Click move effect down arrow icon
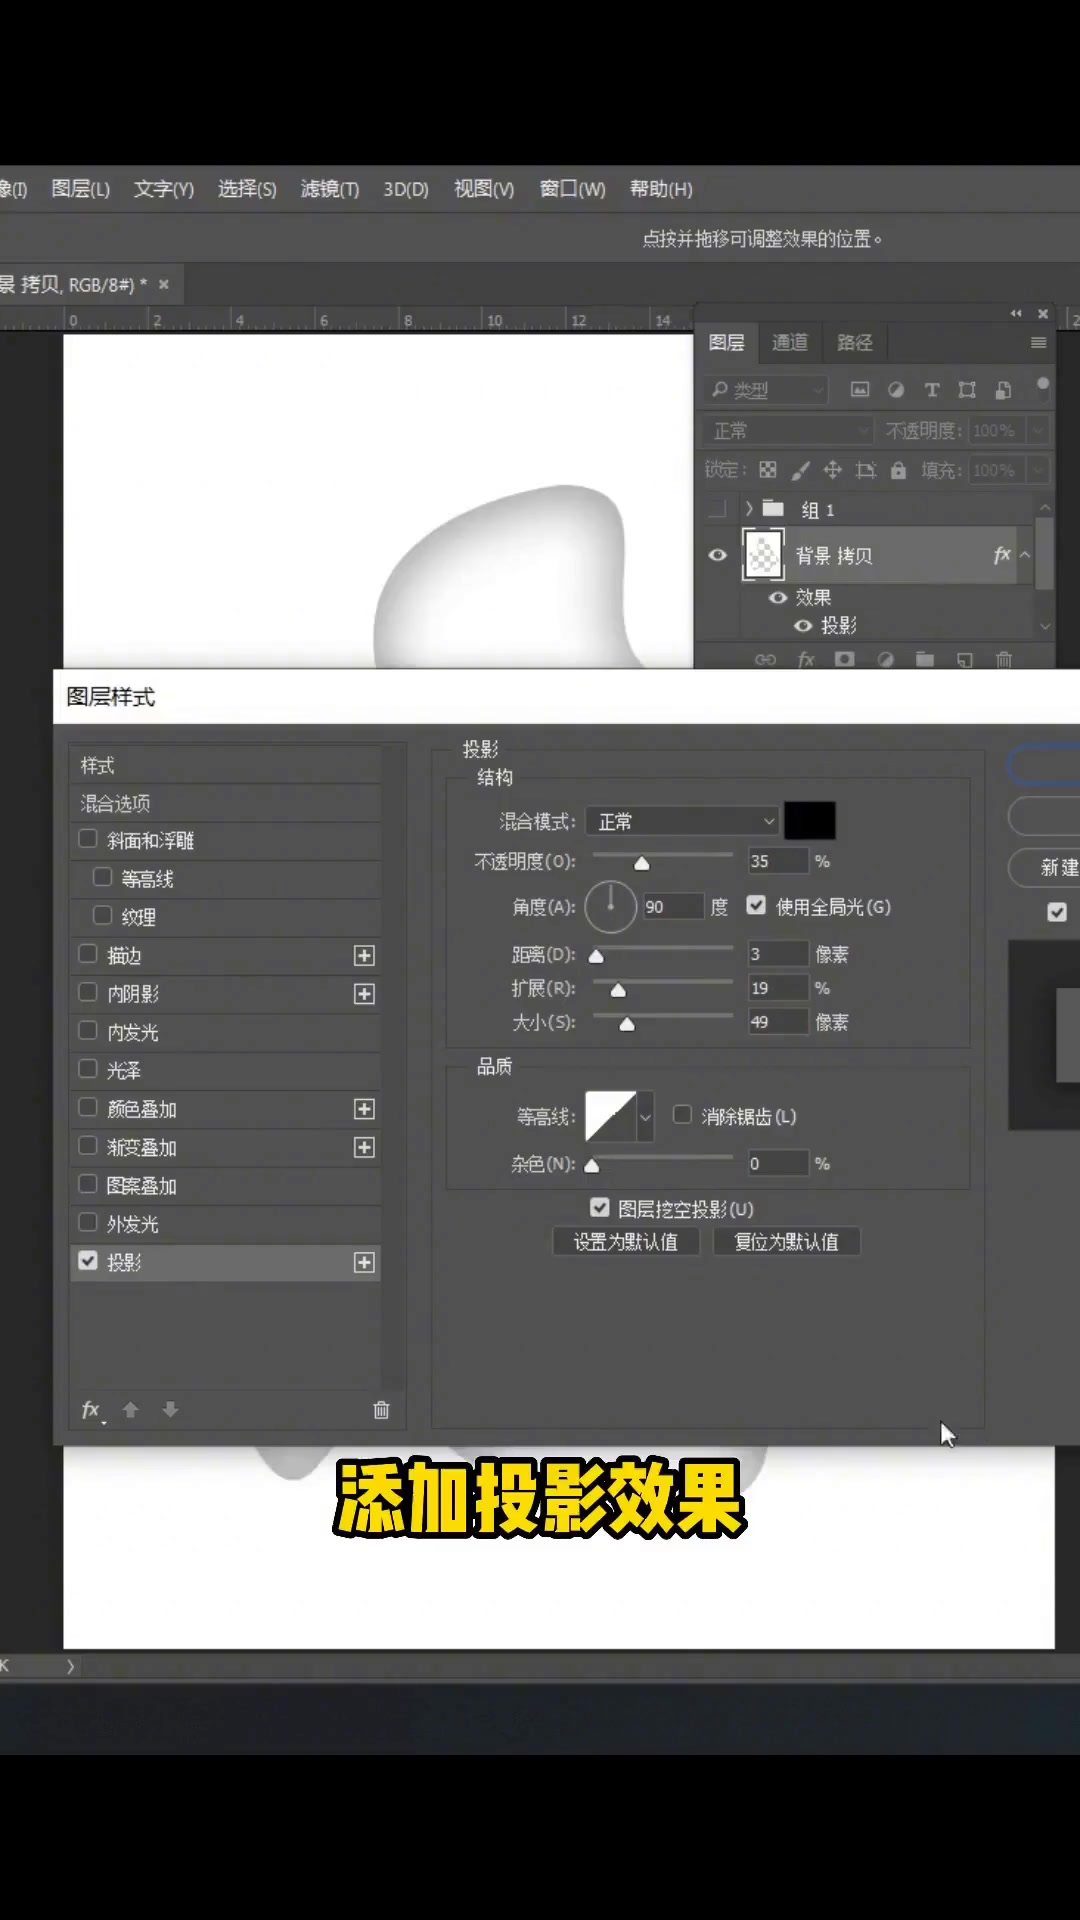This screenshot has height=1920, width=1080. [170, 1410]
